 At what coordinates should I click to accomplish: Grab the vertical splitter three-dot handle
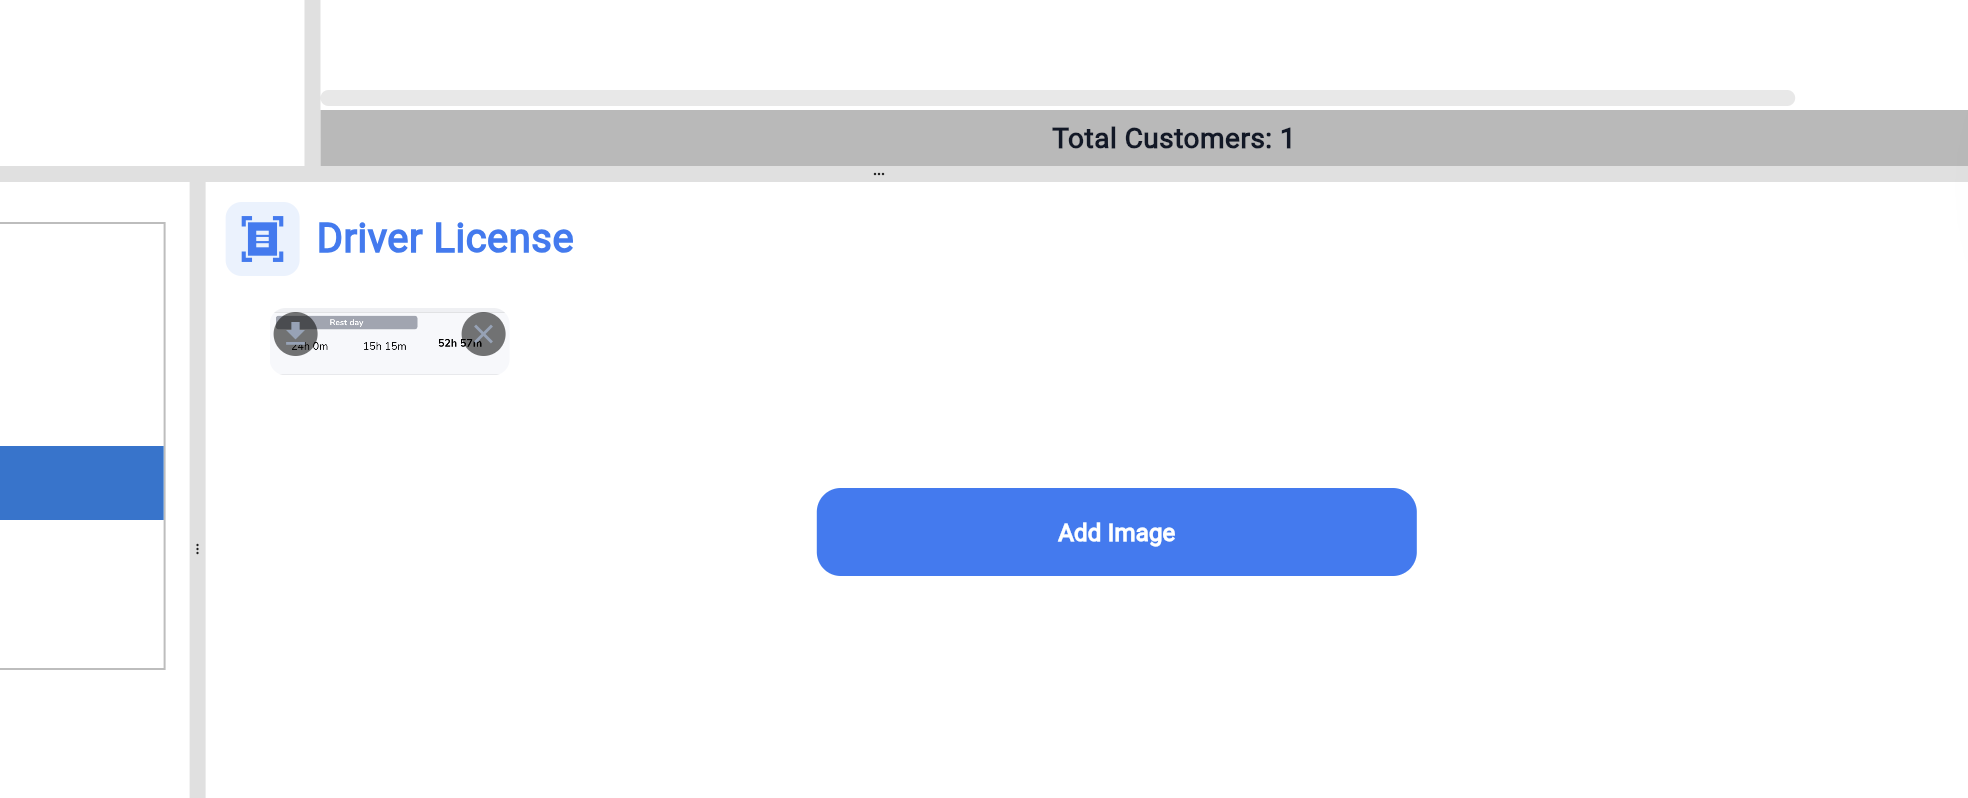pos(197,549)
